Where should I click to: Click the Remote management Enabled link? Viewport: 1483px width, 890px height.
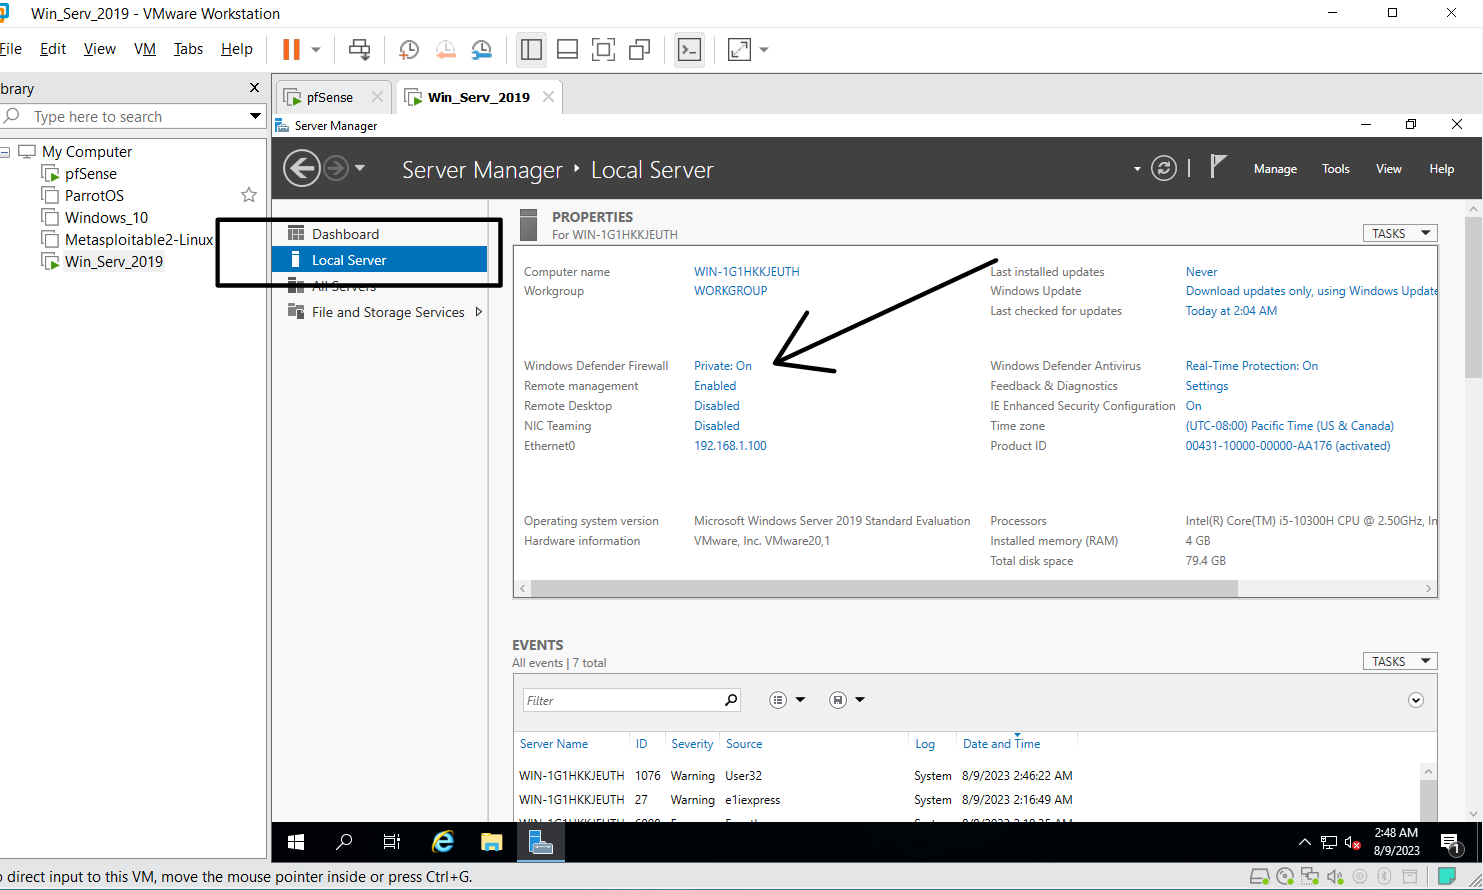715,386
